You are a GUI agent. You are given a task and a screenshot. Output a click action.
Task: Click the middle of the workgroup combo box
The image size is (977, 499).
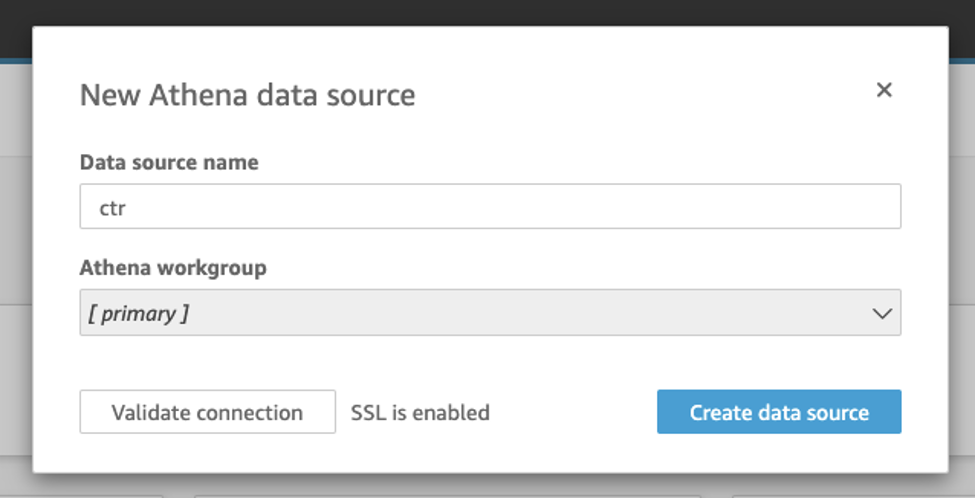click(490, 313)
